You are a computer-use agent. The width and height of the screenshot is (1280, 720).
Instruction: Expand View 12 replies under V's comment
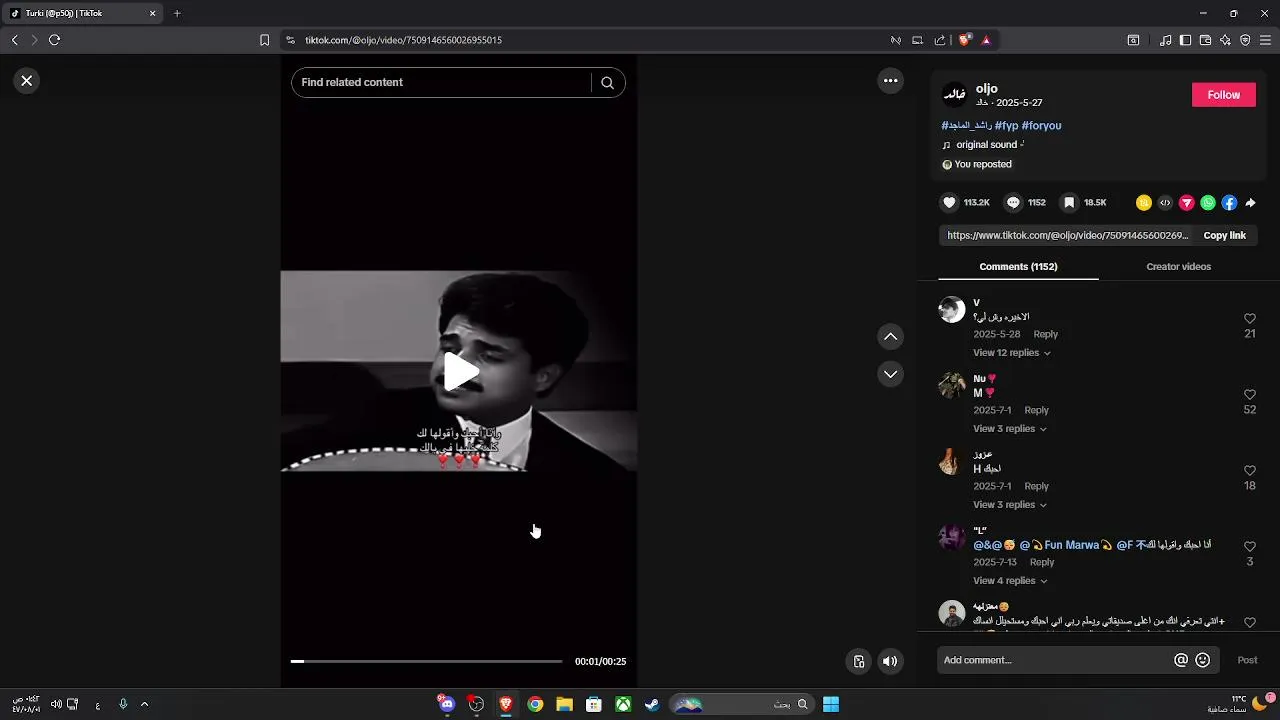(1012, 353)
